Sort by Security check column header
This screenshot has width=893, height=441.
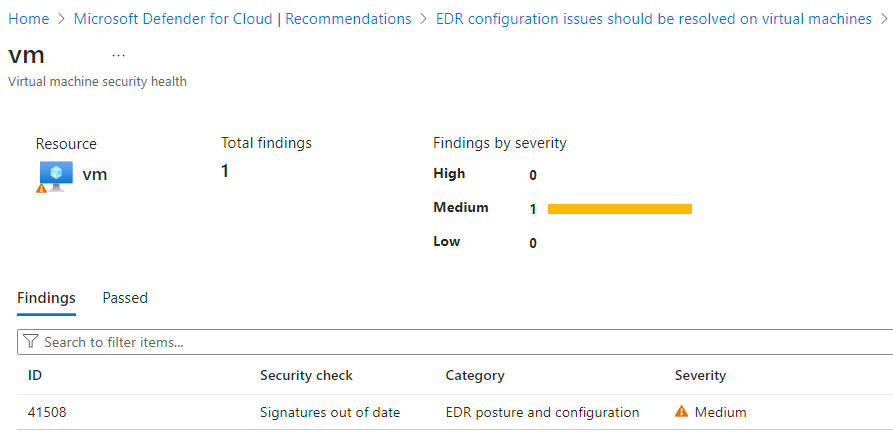[x=306, y=375]
